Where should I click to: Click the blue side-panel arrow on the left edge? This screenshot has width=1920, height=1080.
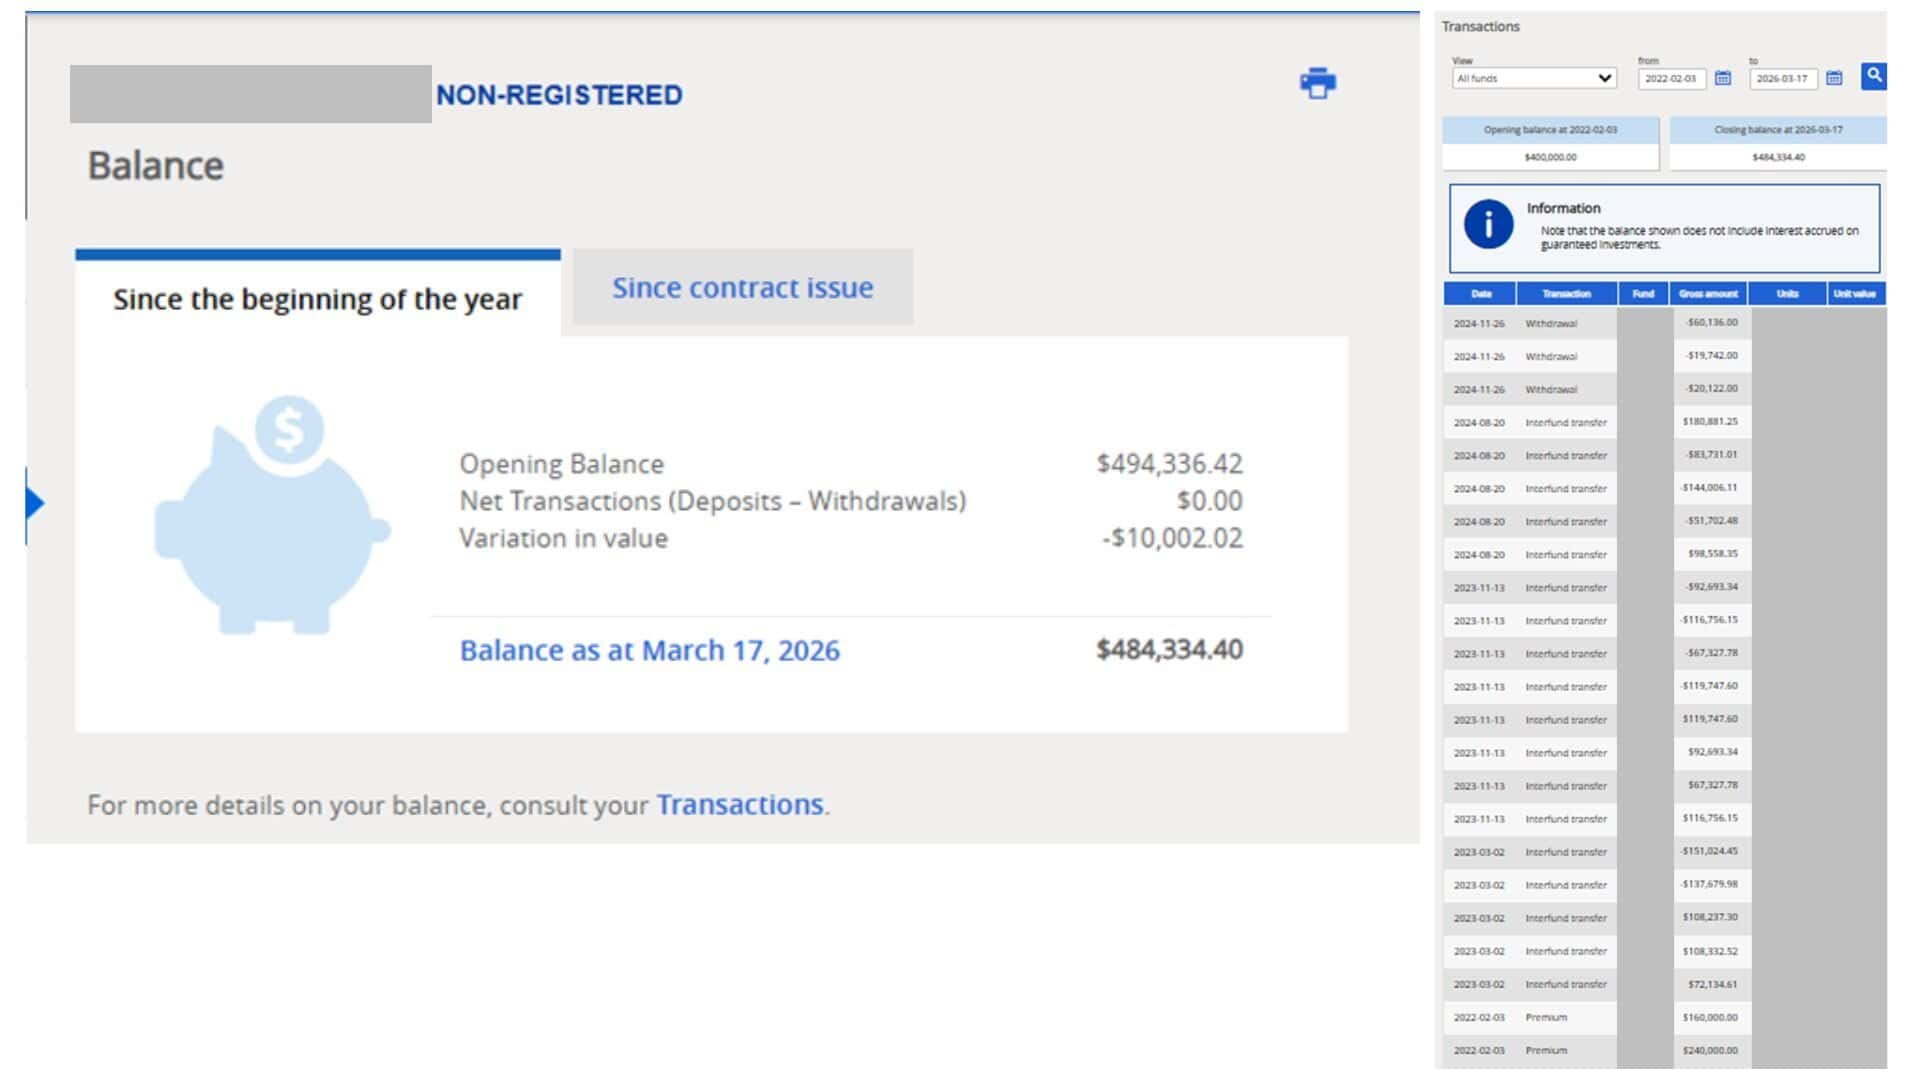point(35,503)
